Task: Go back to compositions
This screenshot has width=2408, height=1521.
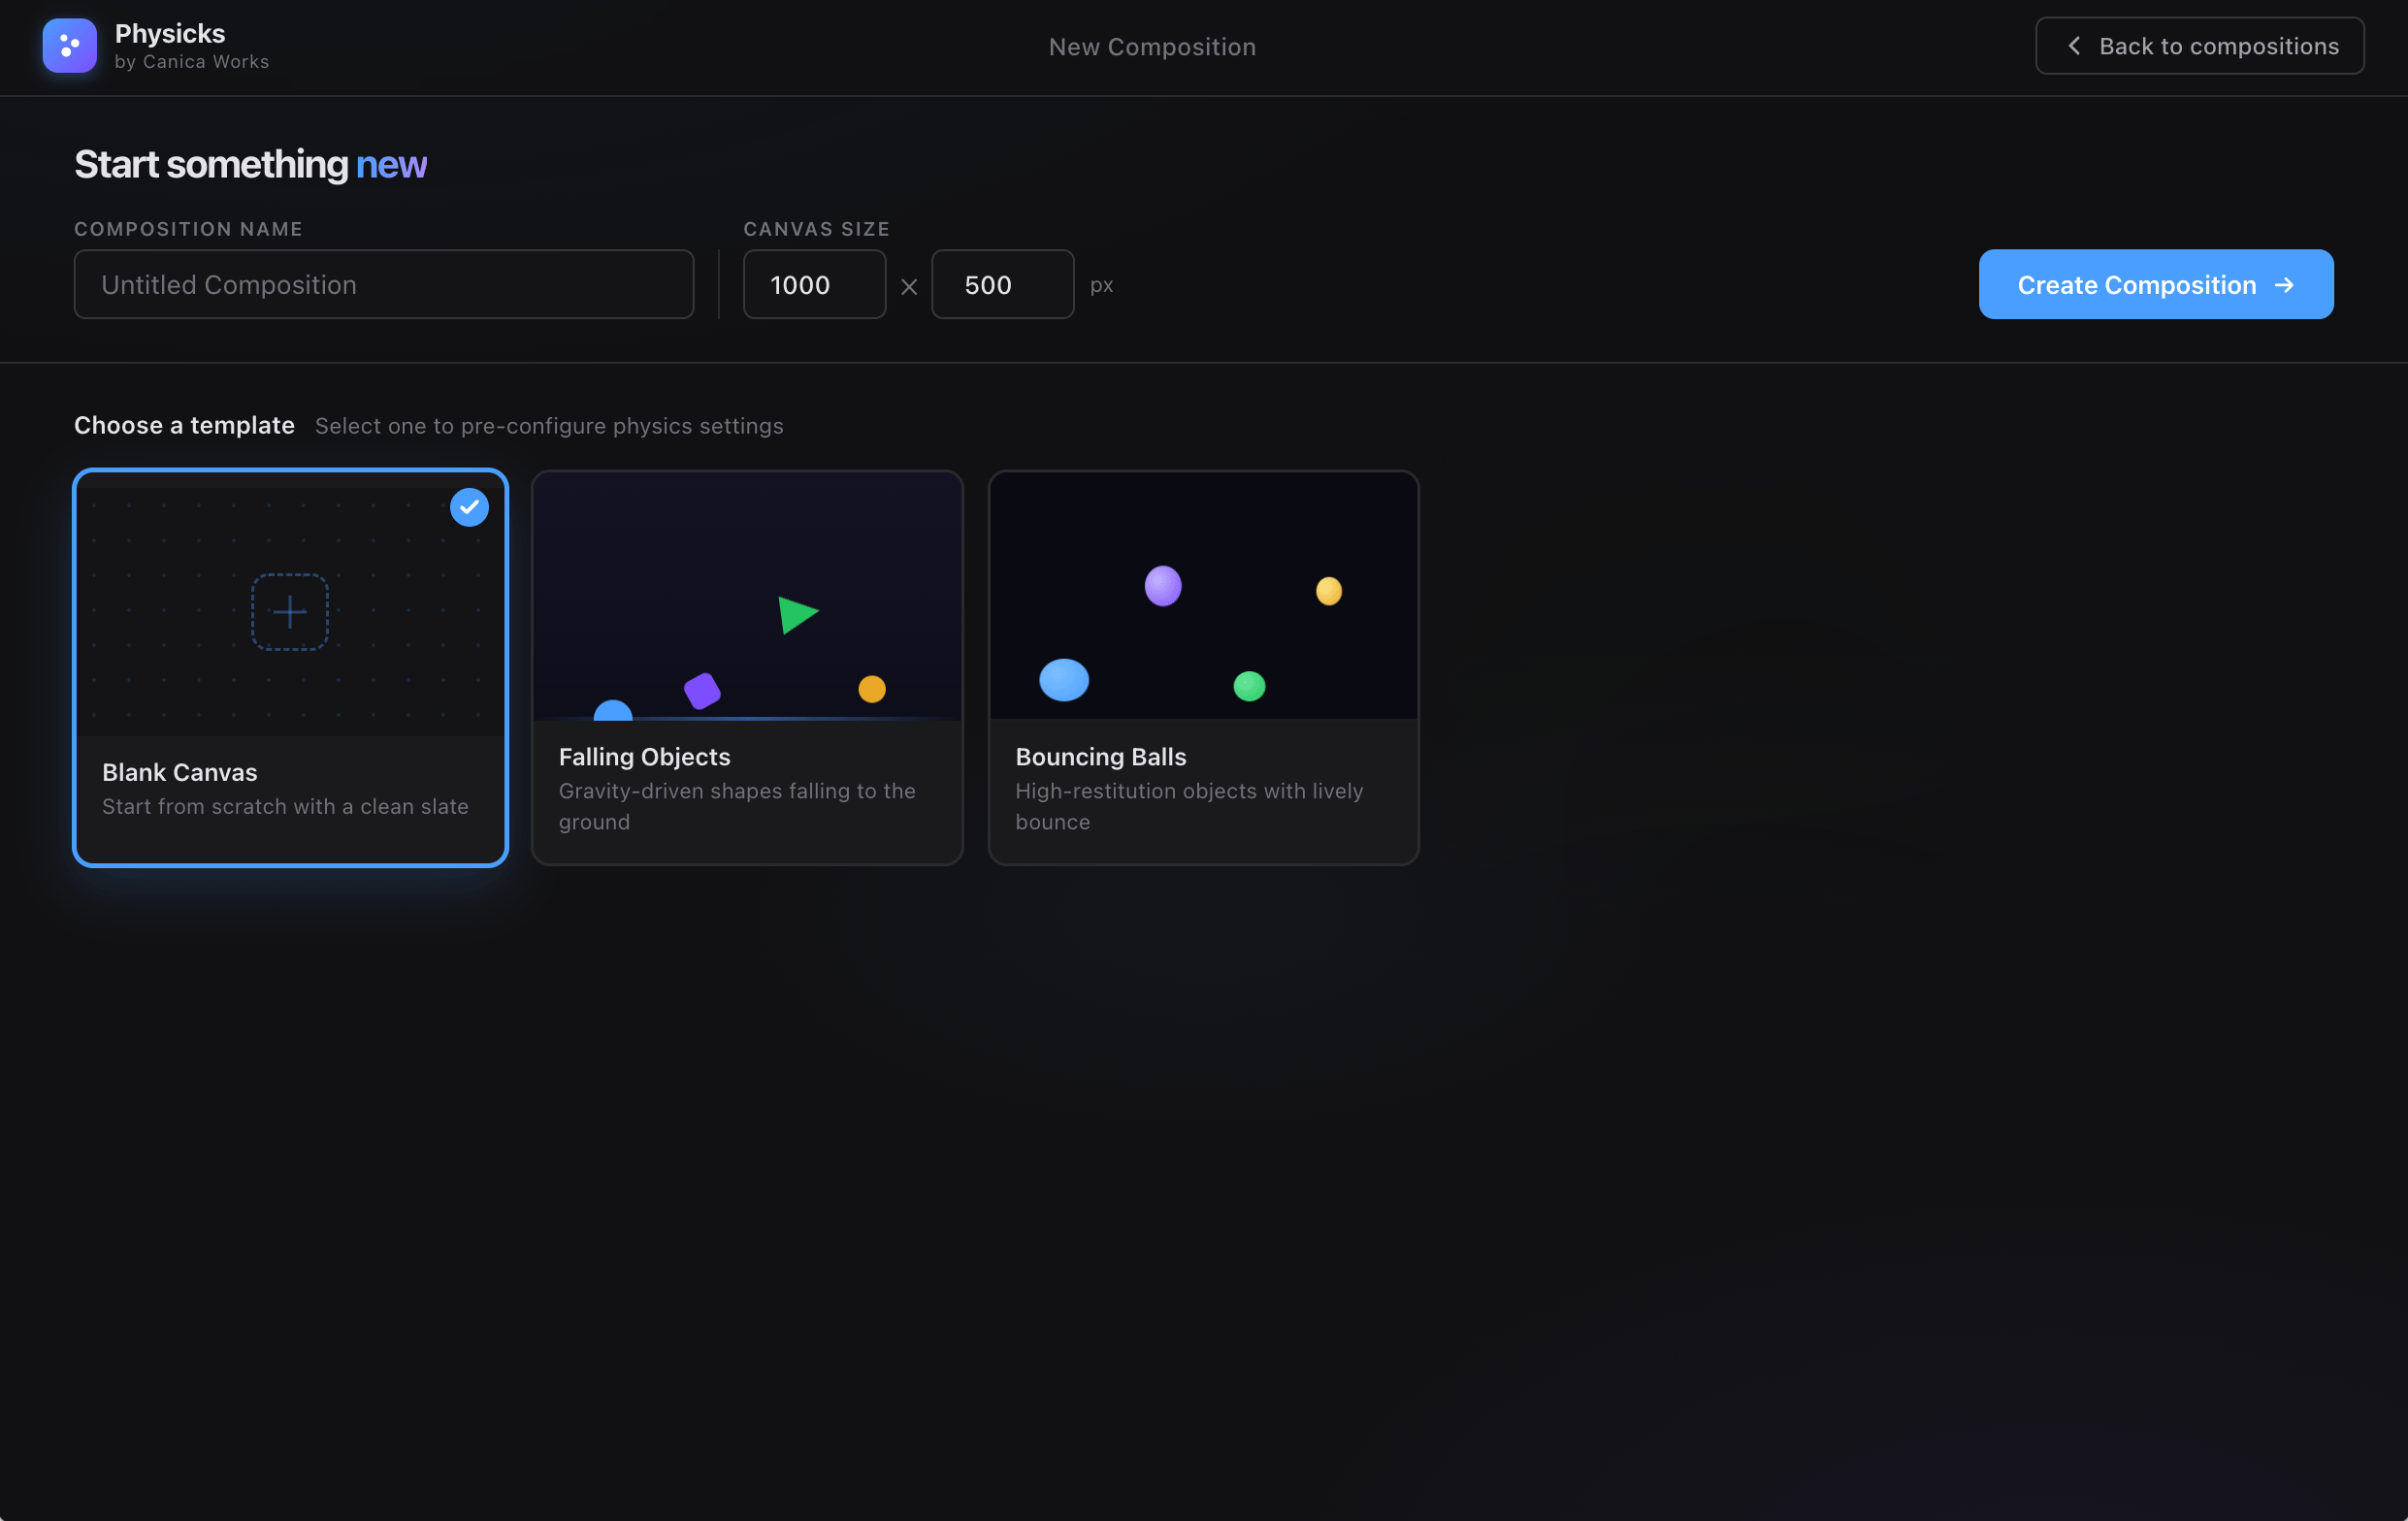Action: (x=2199, y=46)
